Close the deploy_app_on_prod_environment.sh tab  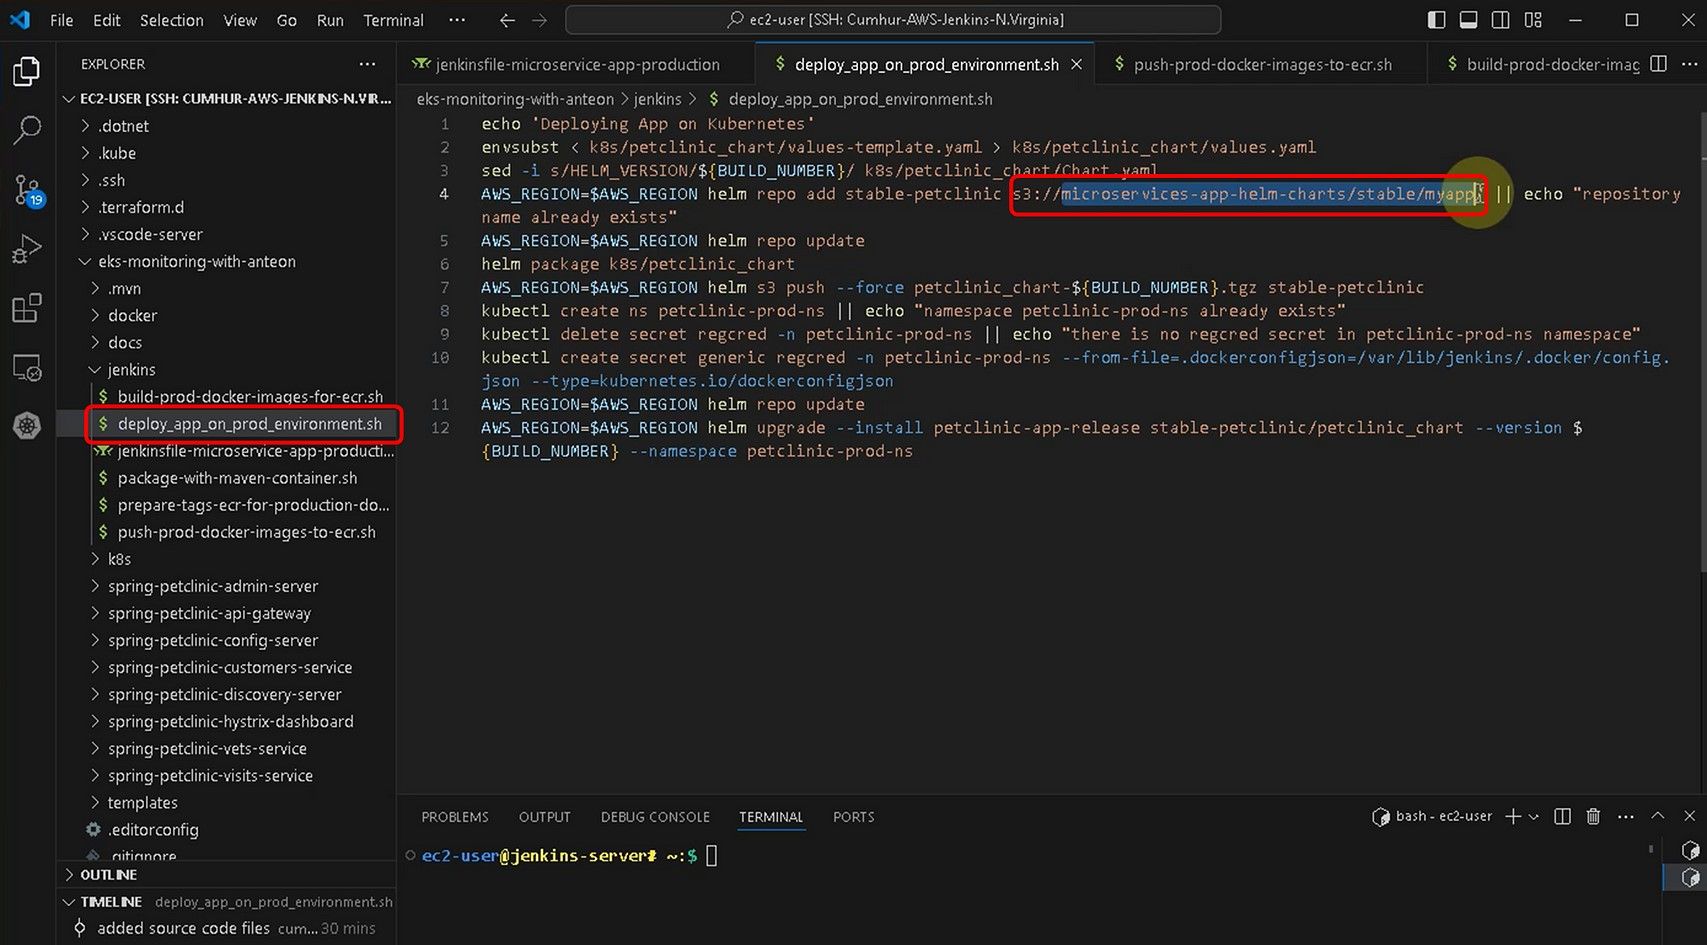pos(1076,64)
